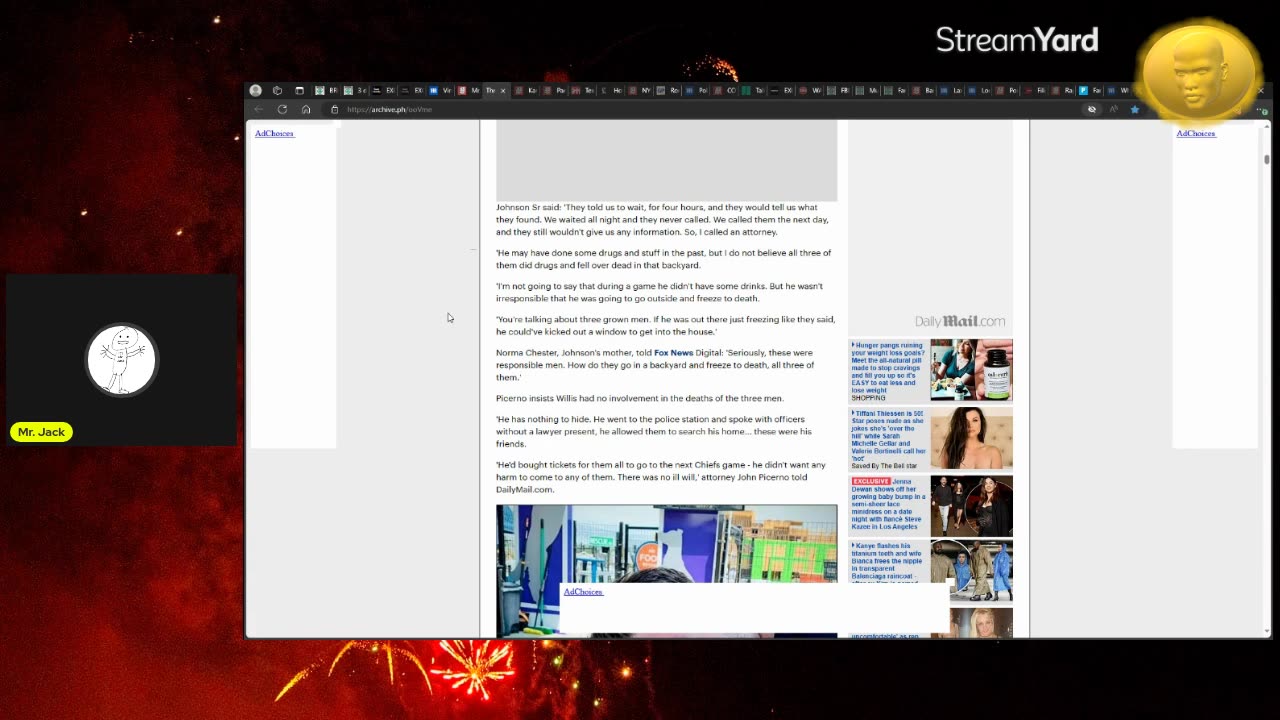Switch to the 'Mr' browser tab
The height and width of the screenshot is (720, 1280).
[468, 90]
